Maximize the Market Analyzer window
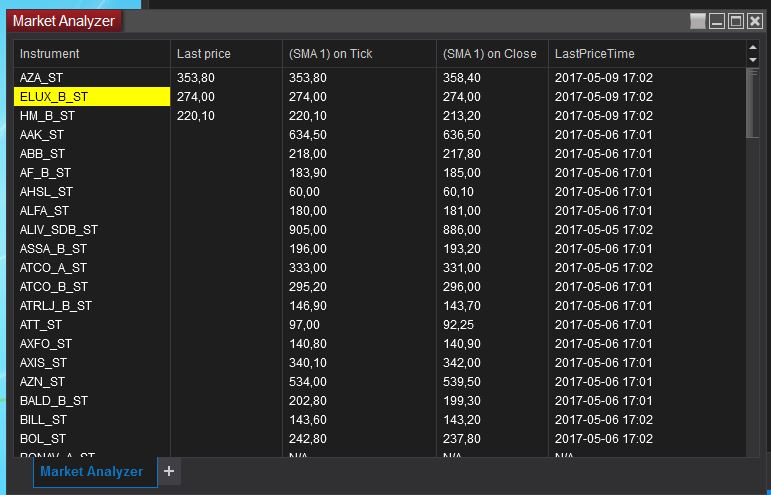The image size is (771, 495). pyautogui.click(x=736, y=21)
